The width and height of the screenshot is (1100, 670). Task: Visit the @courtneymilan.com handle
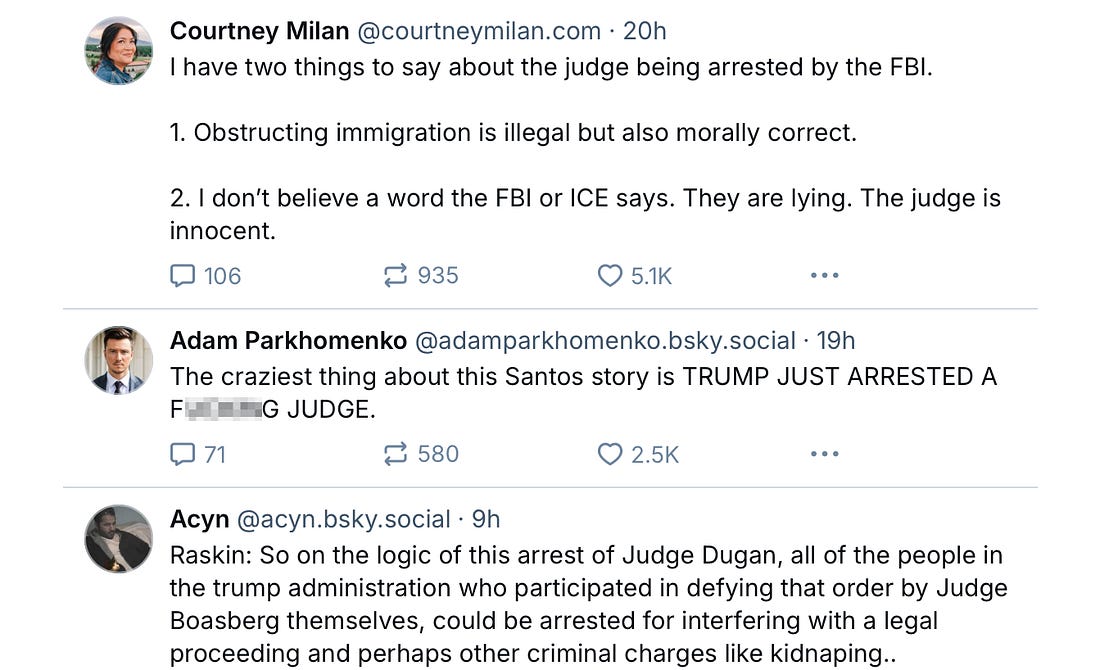479,31
